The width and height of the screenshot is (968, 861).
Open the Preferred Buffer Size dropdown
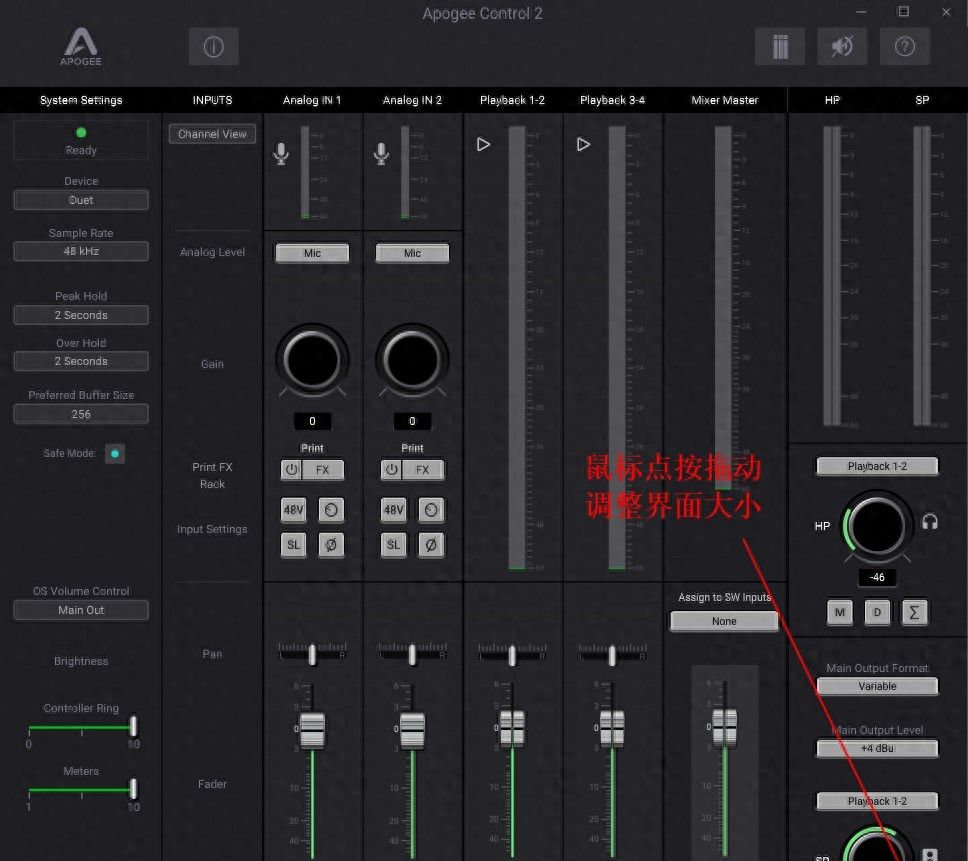[x=81, y=414]
